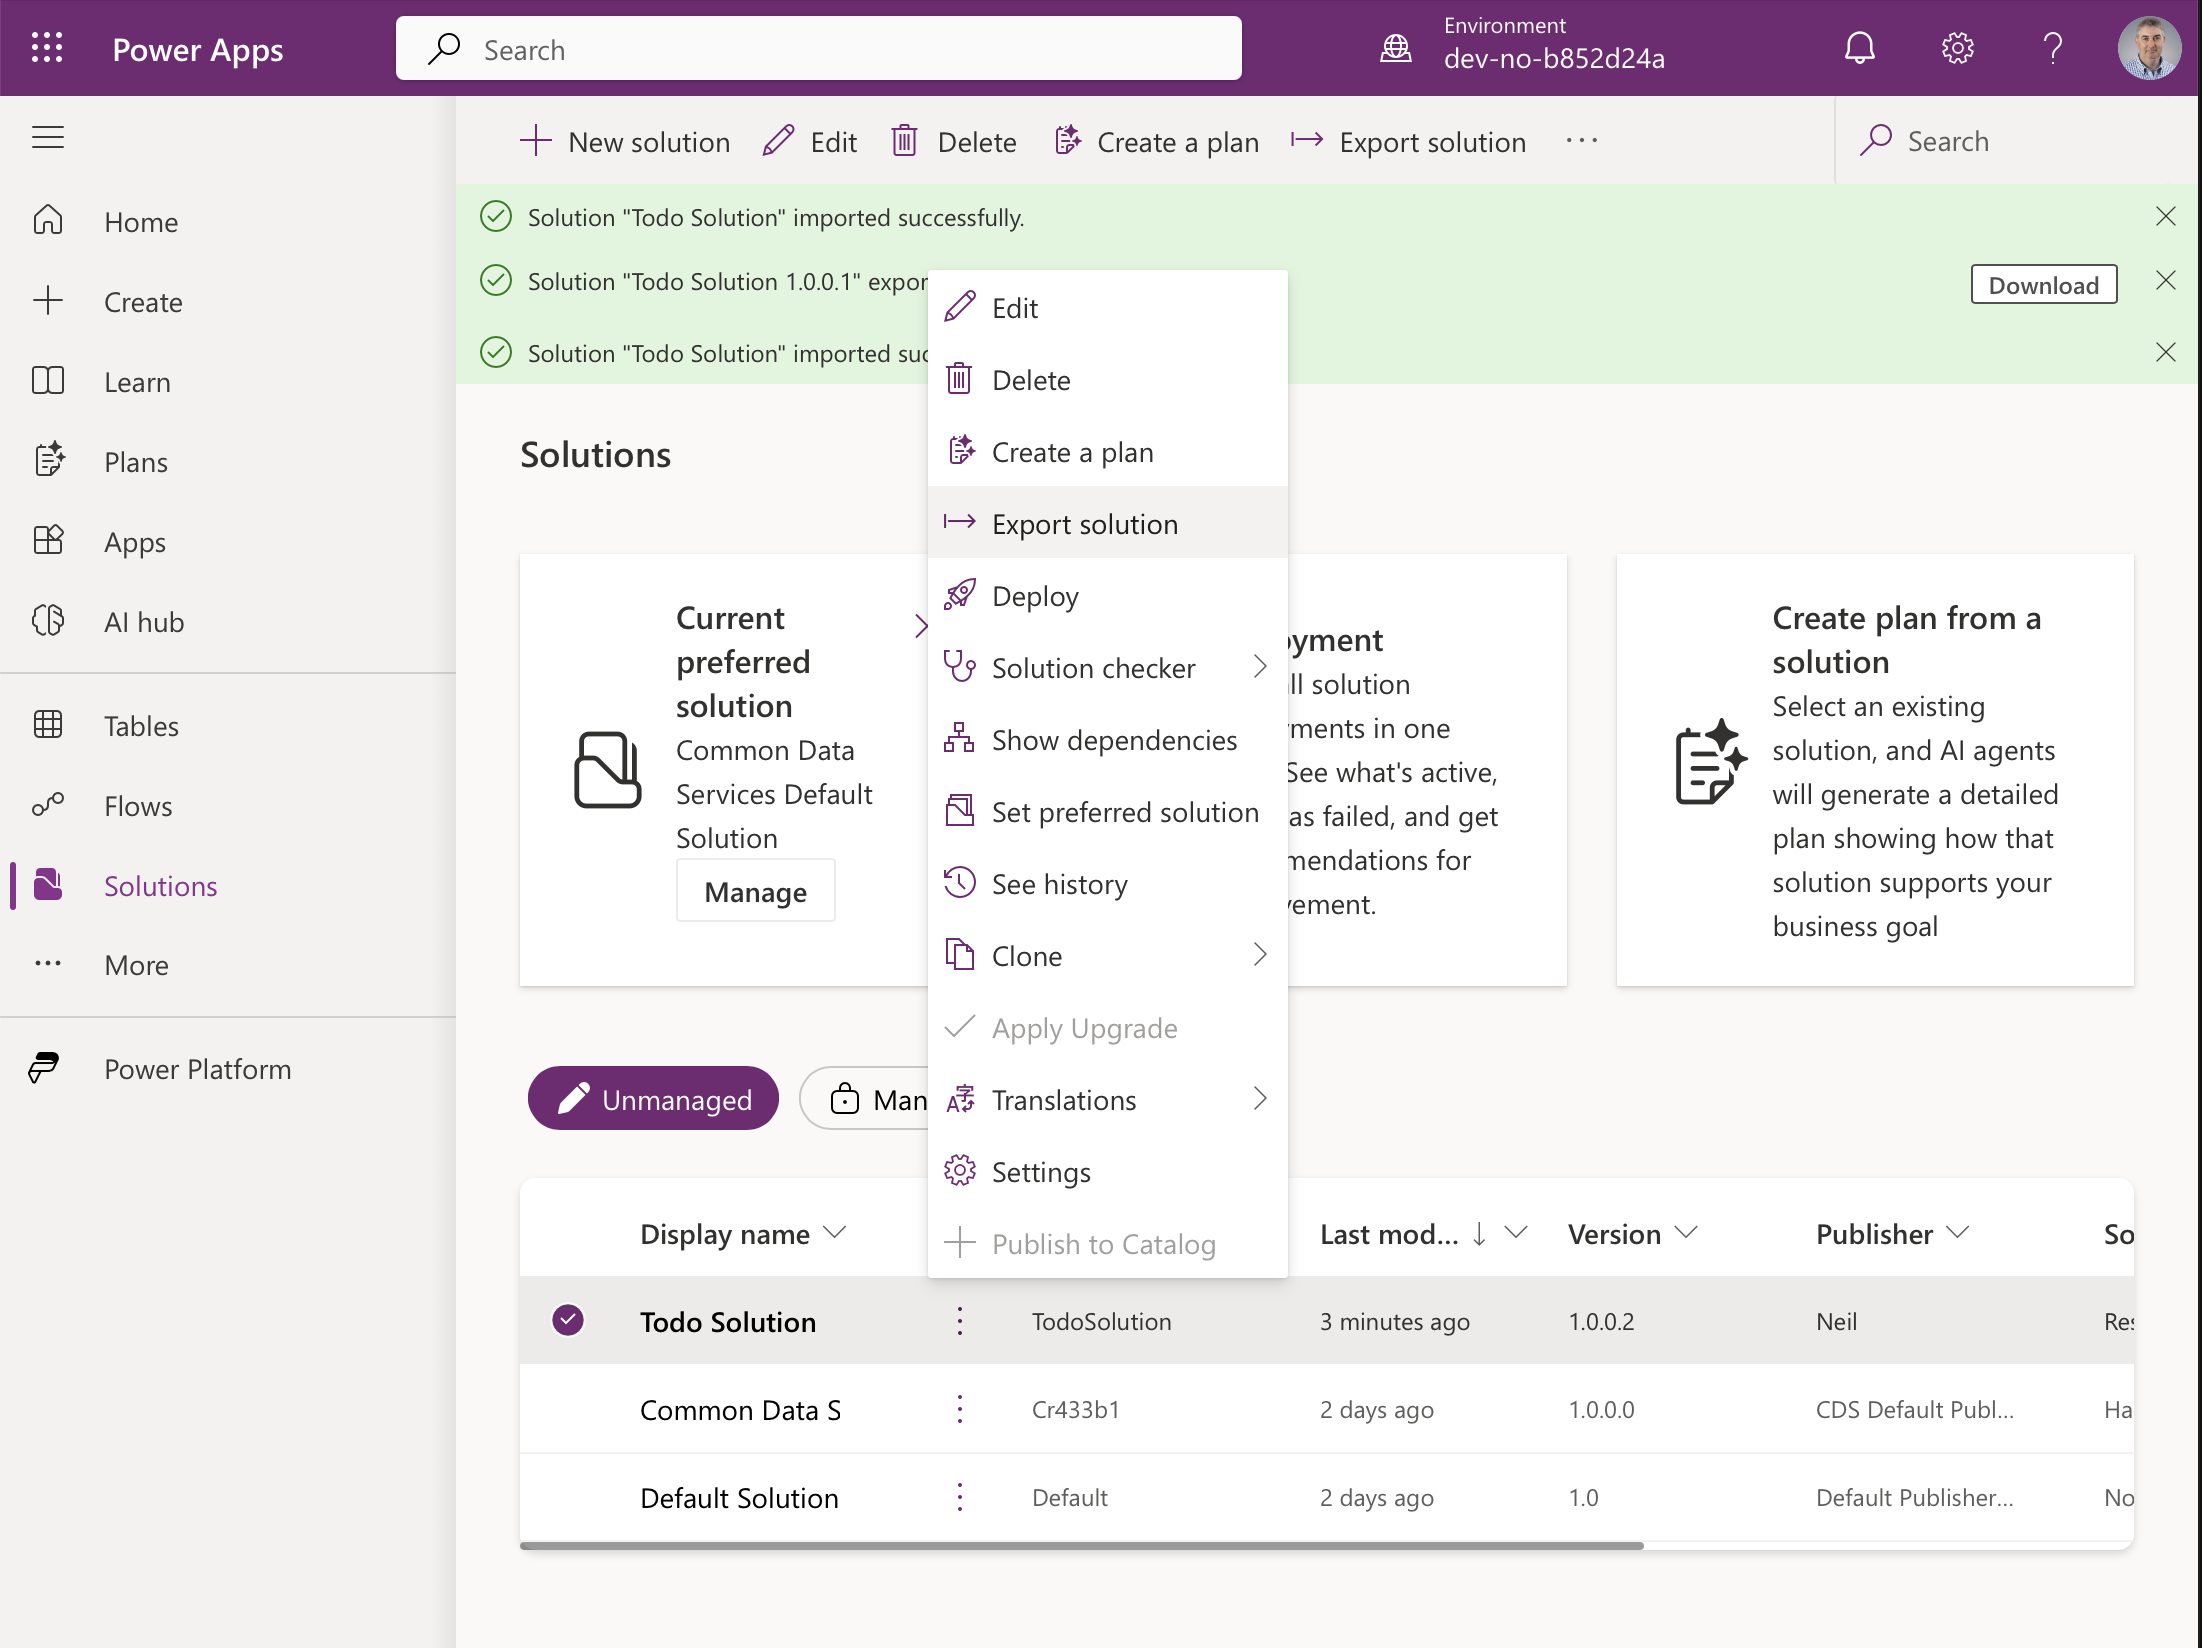Open the settings gear in header
The width and height of the screenshot is (2202, 1648).
1957,48
